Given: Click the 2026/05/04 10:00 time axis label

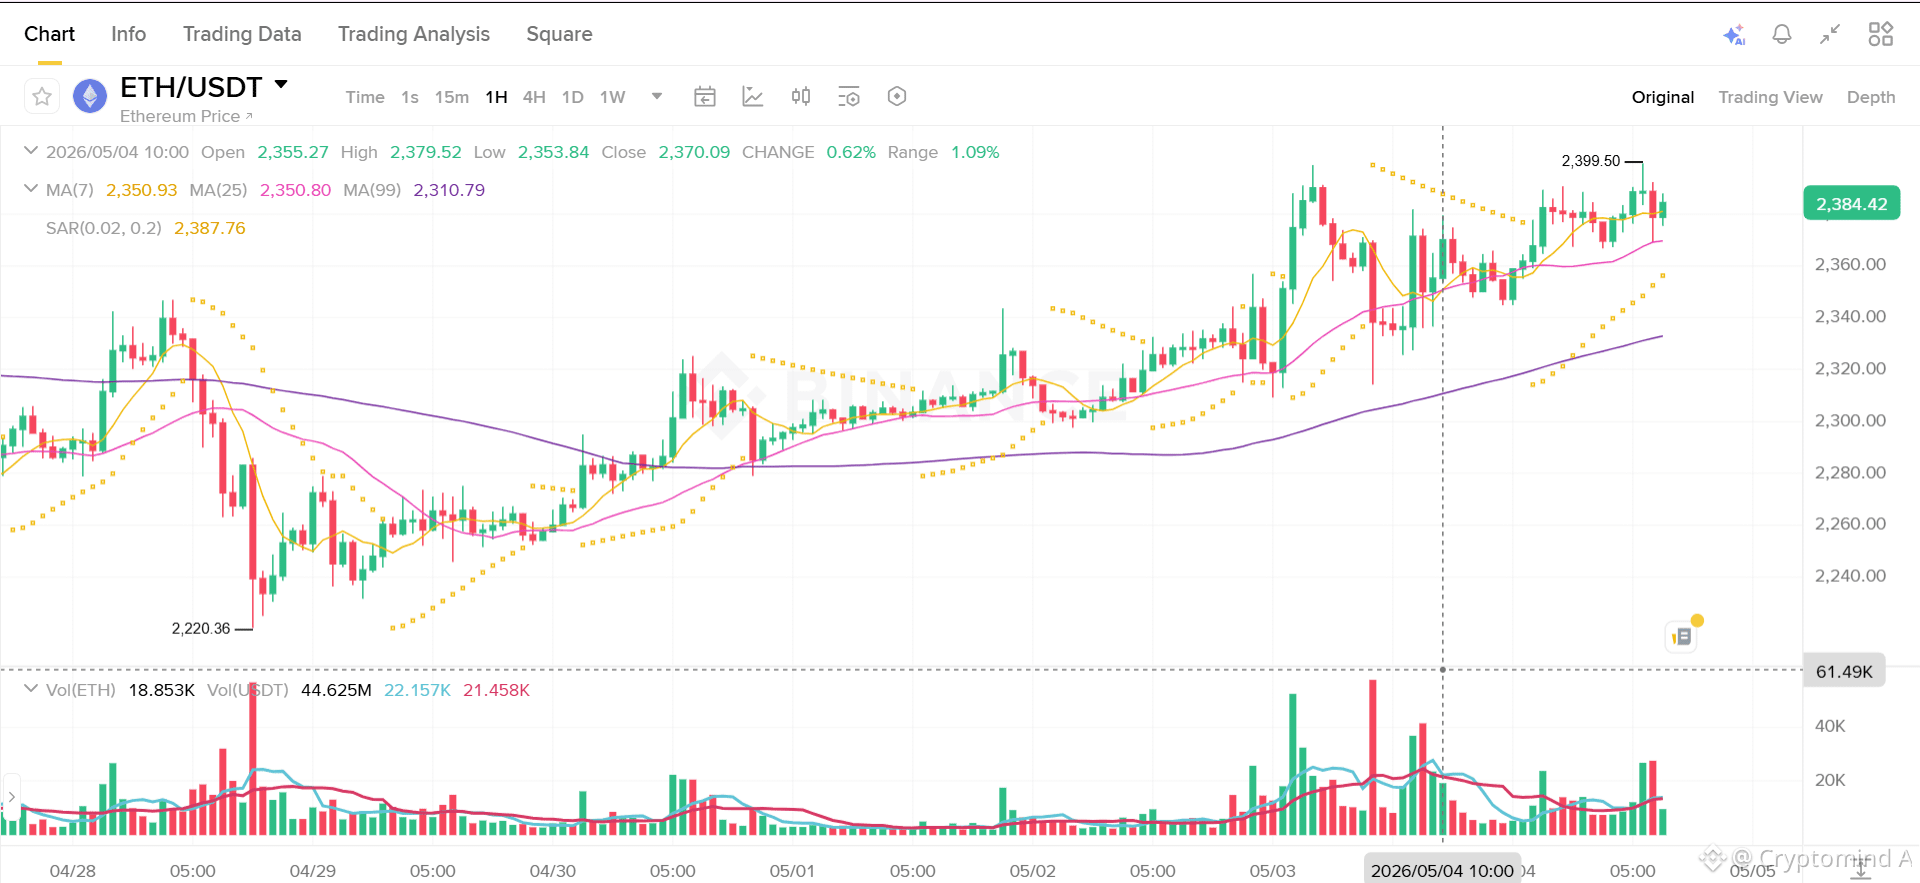Looking at the screenshot, I should 1442,870.
